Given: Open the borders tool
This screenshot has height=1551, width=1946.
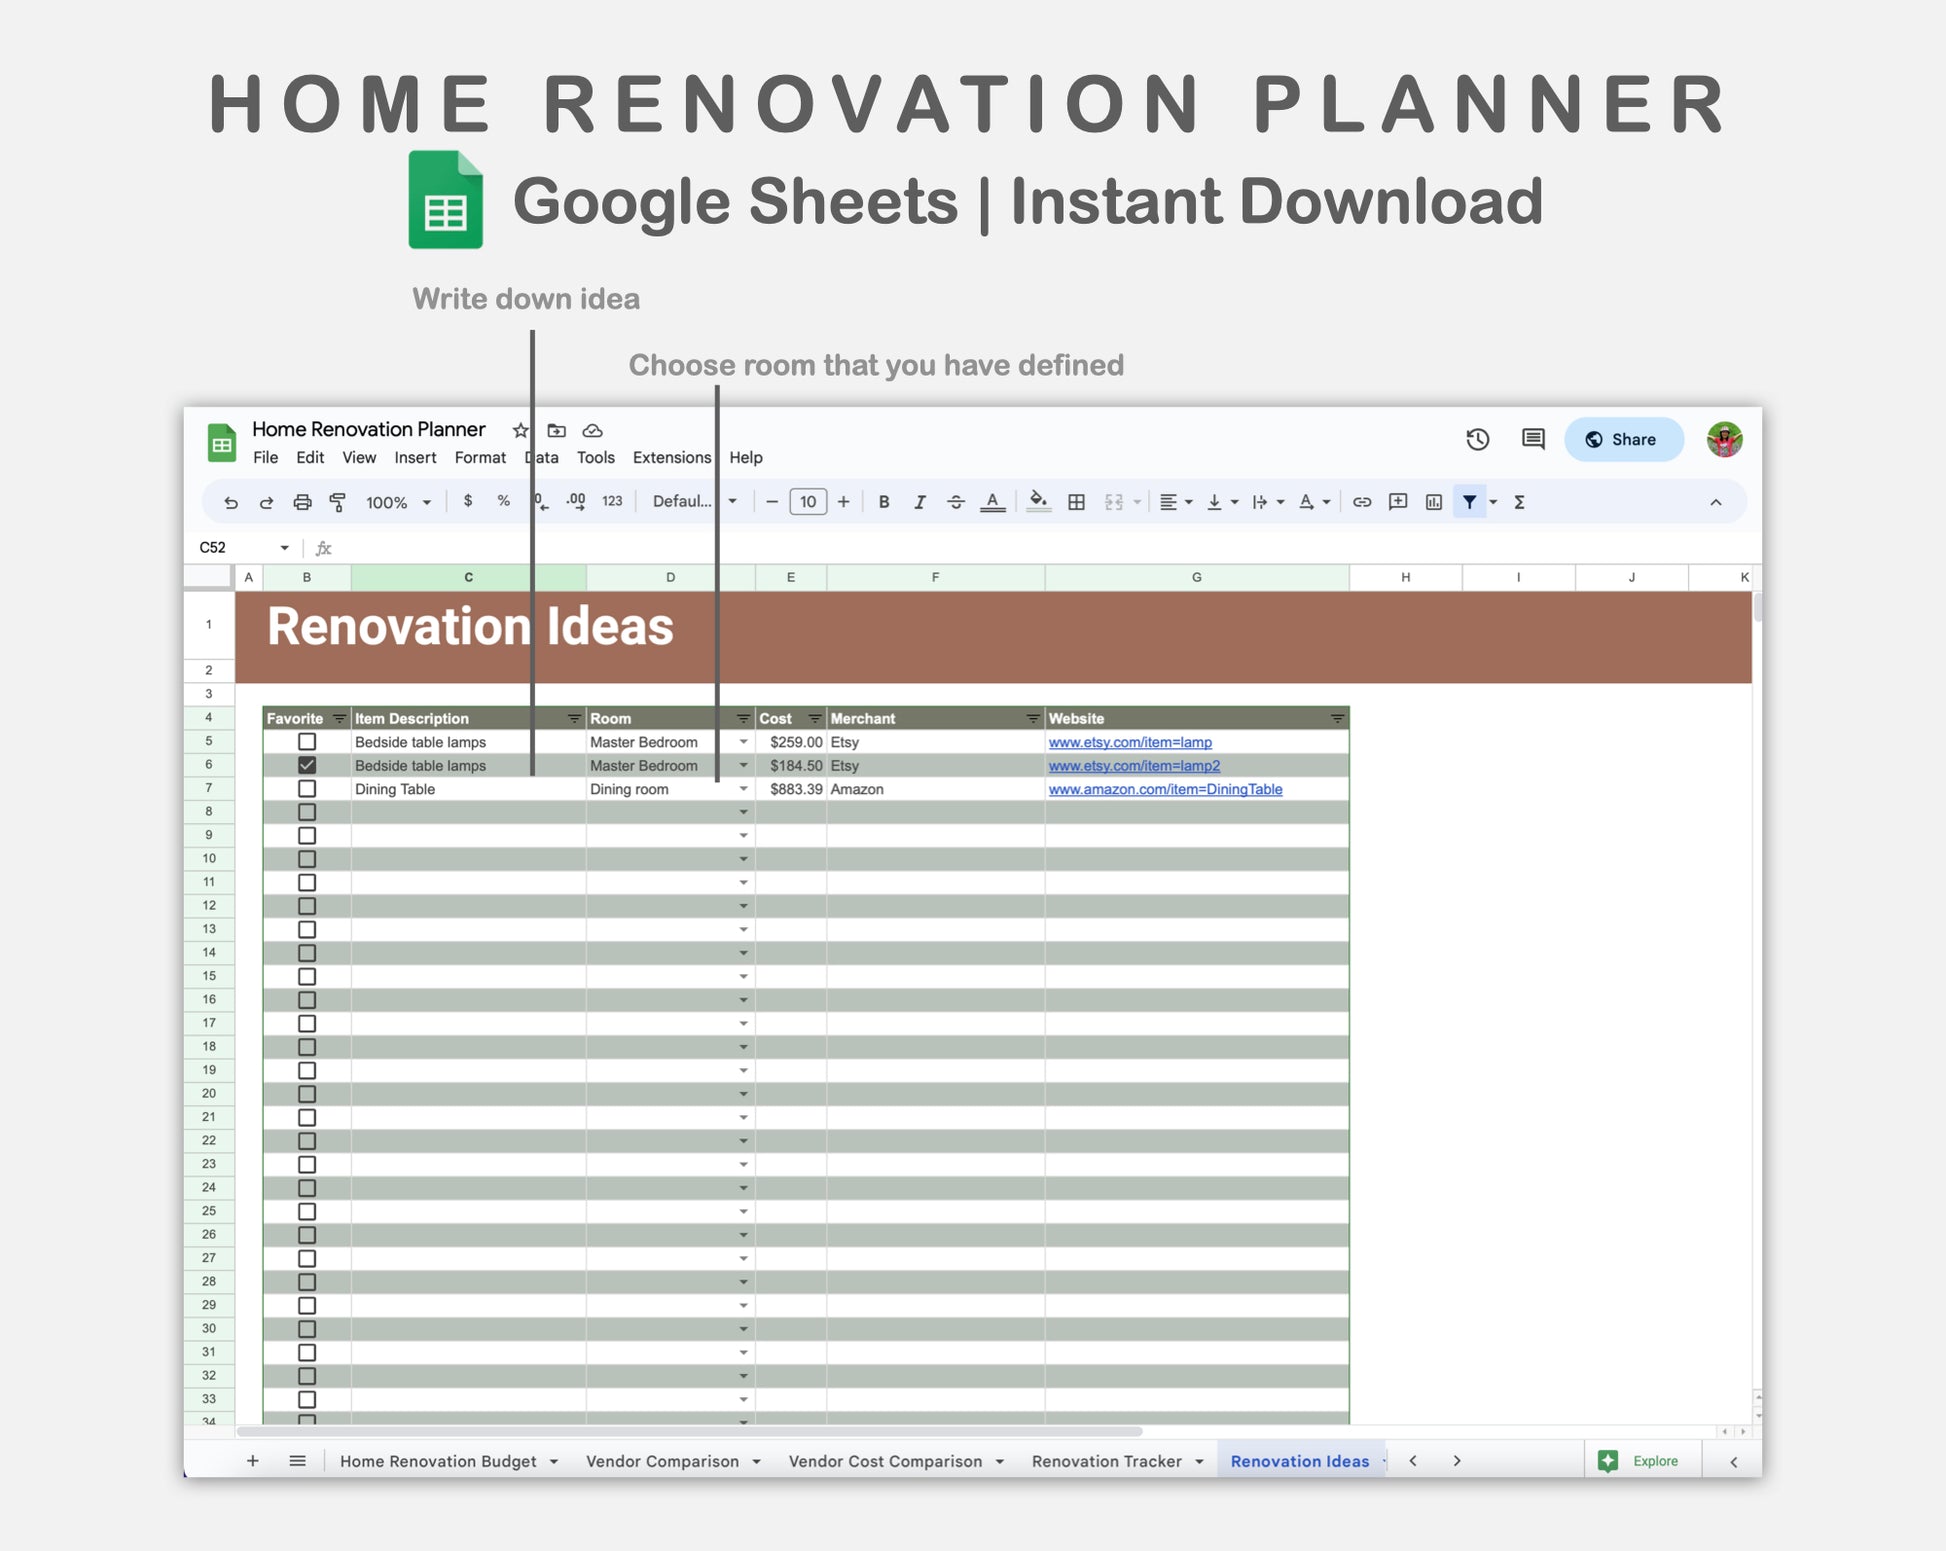Looking at the screenshot, I should coord(1077,502).
